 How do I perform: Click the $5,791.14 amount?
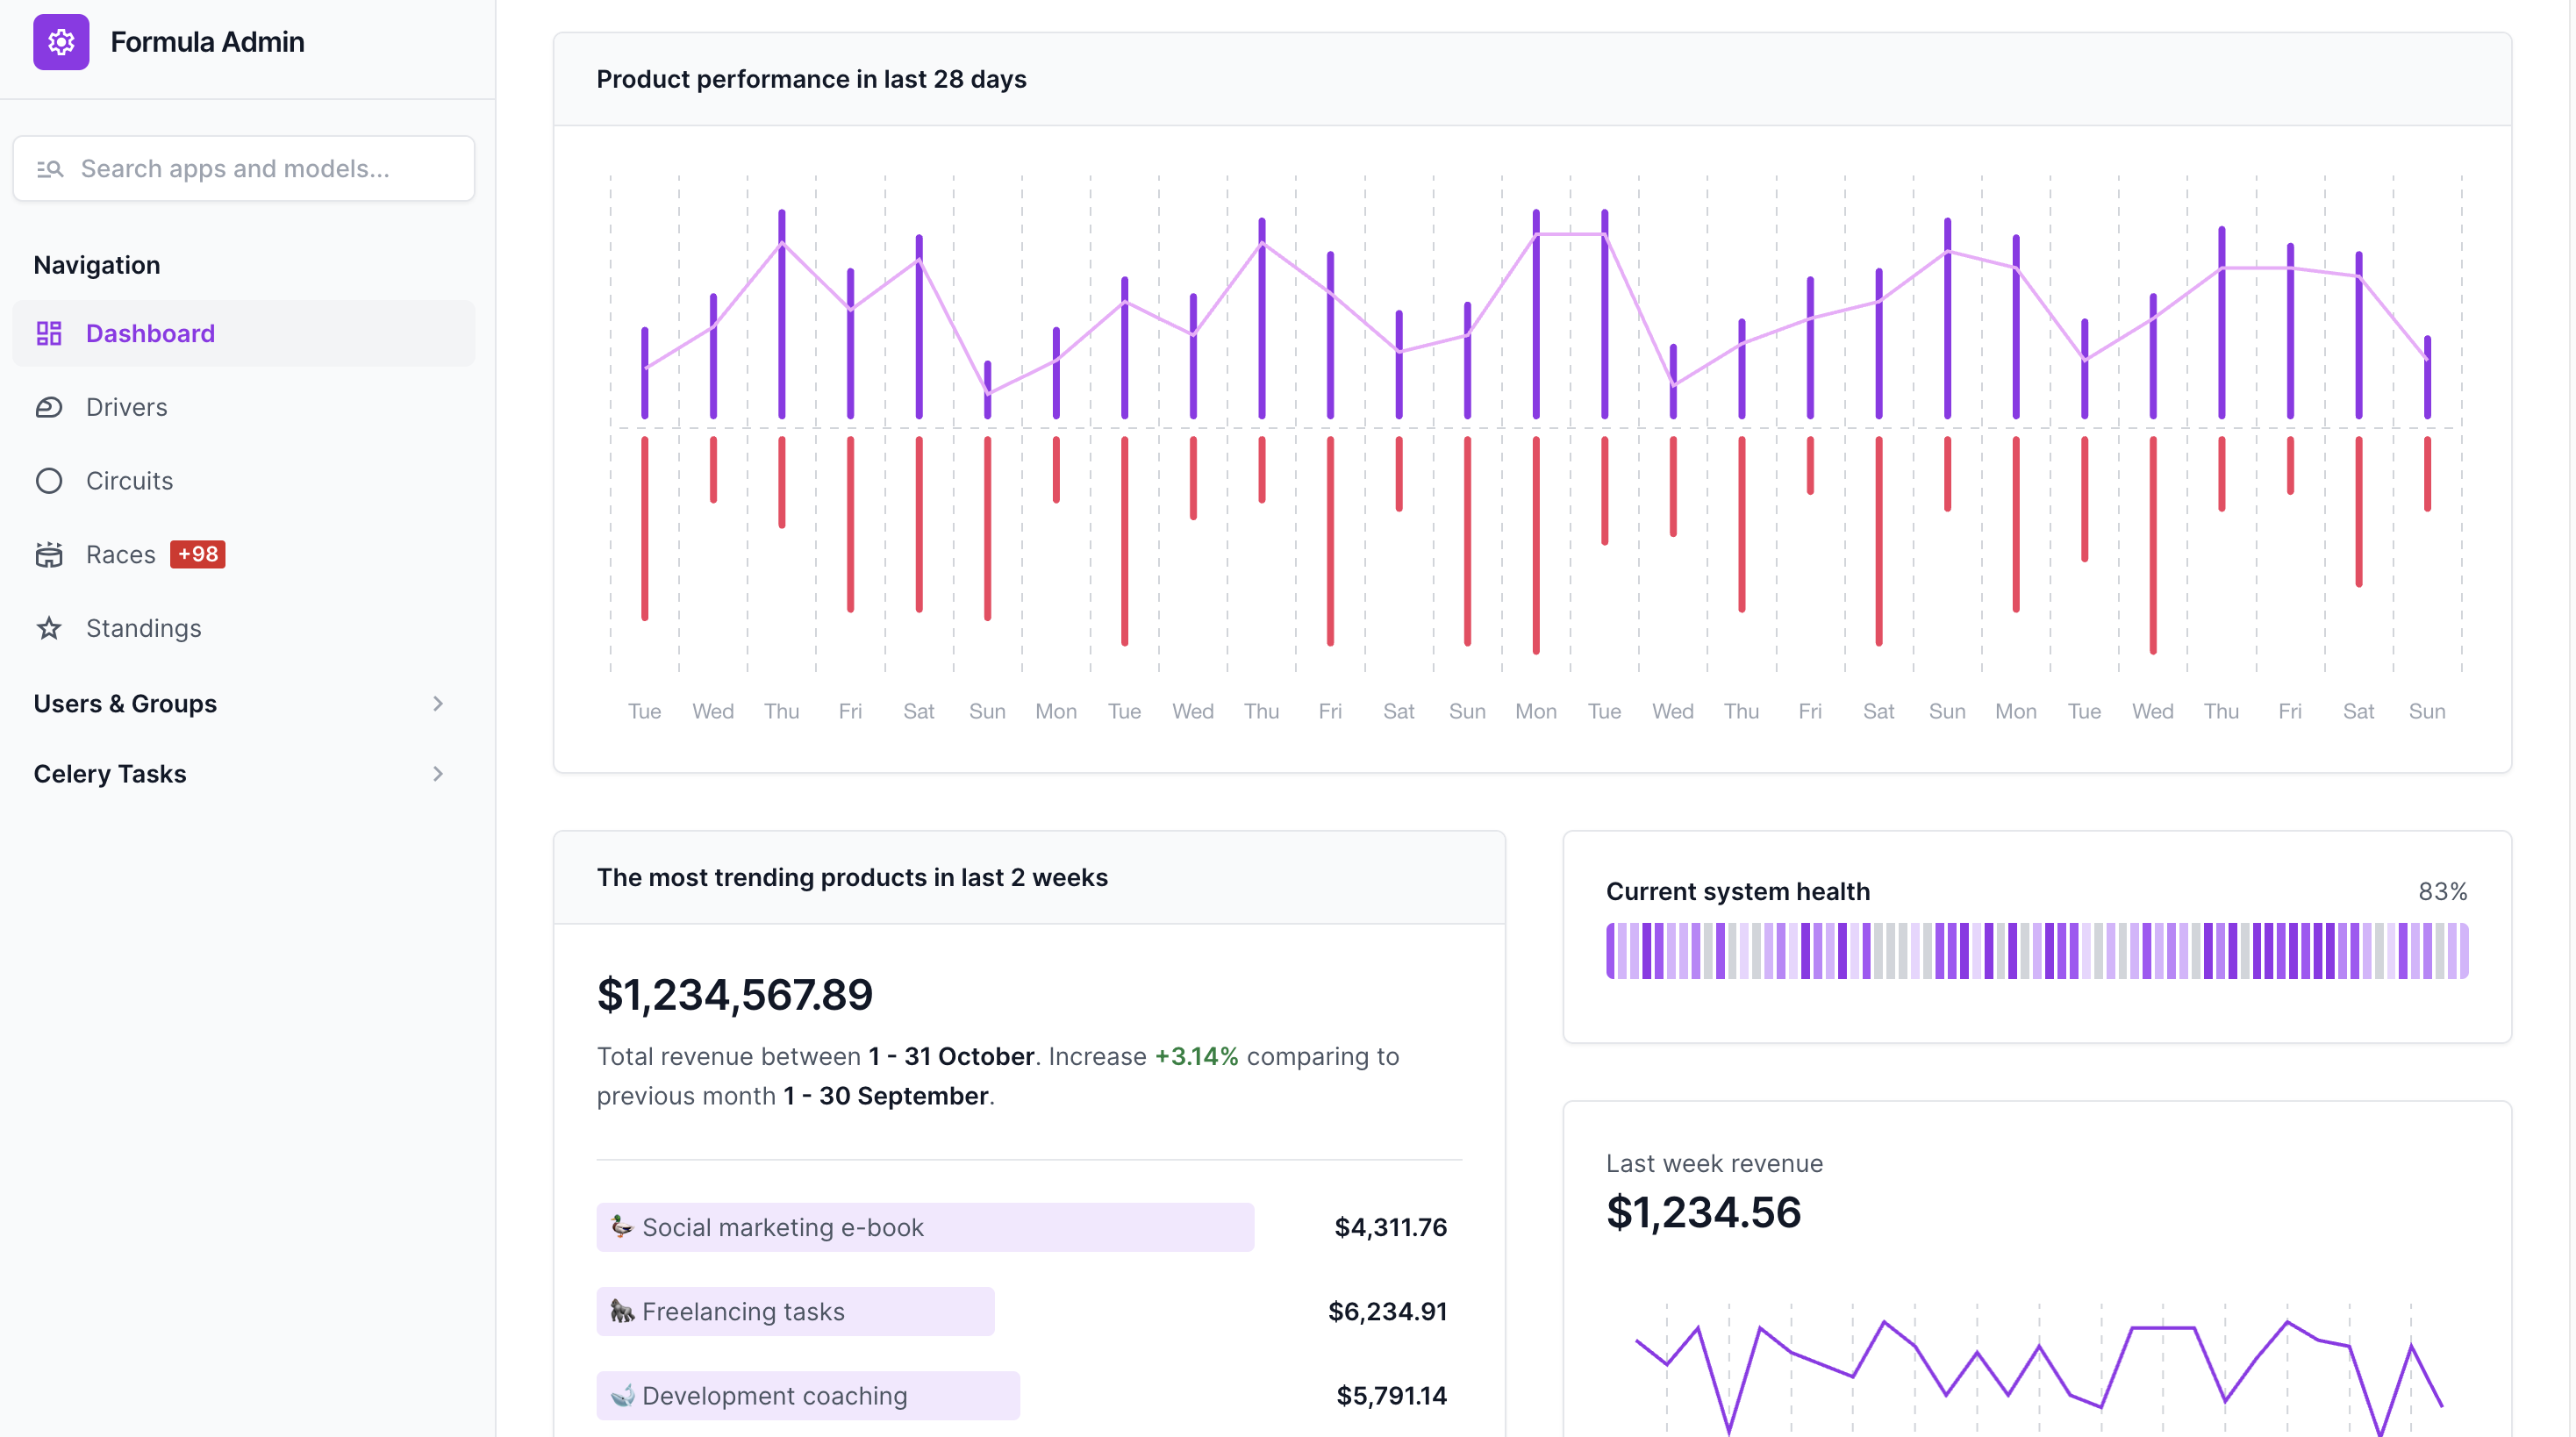coord(1391,1395)
